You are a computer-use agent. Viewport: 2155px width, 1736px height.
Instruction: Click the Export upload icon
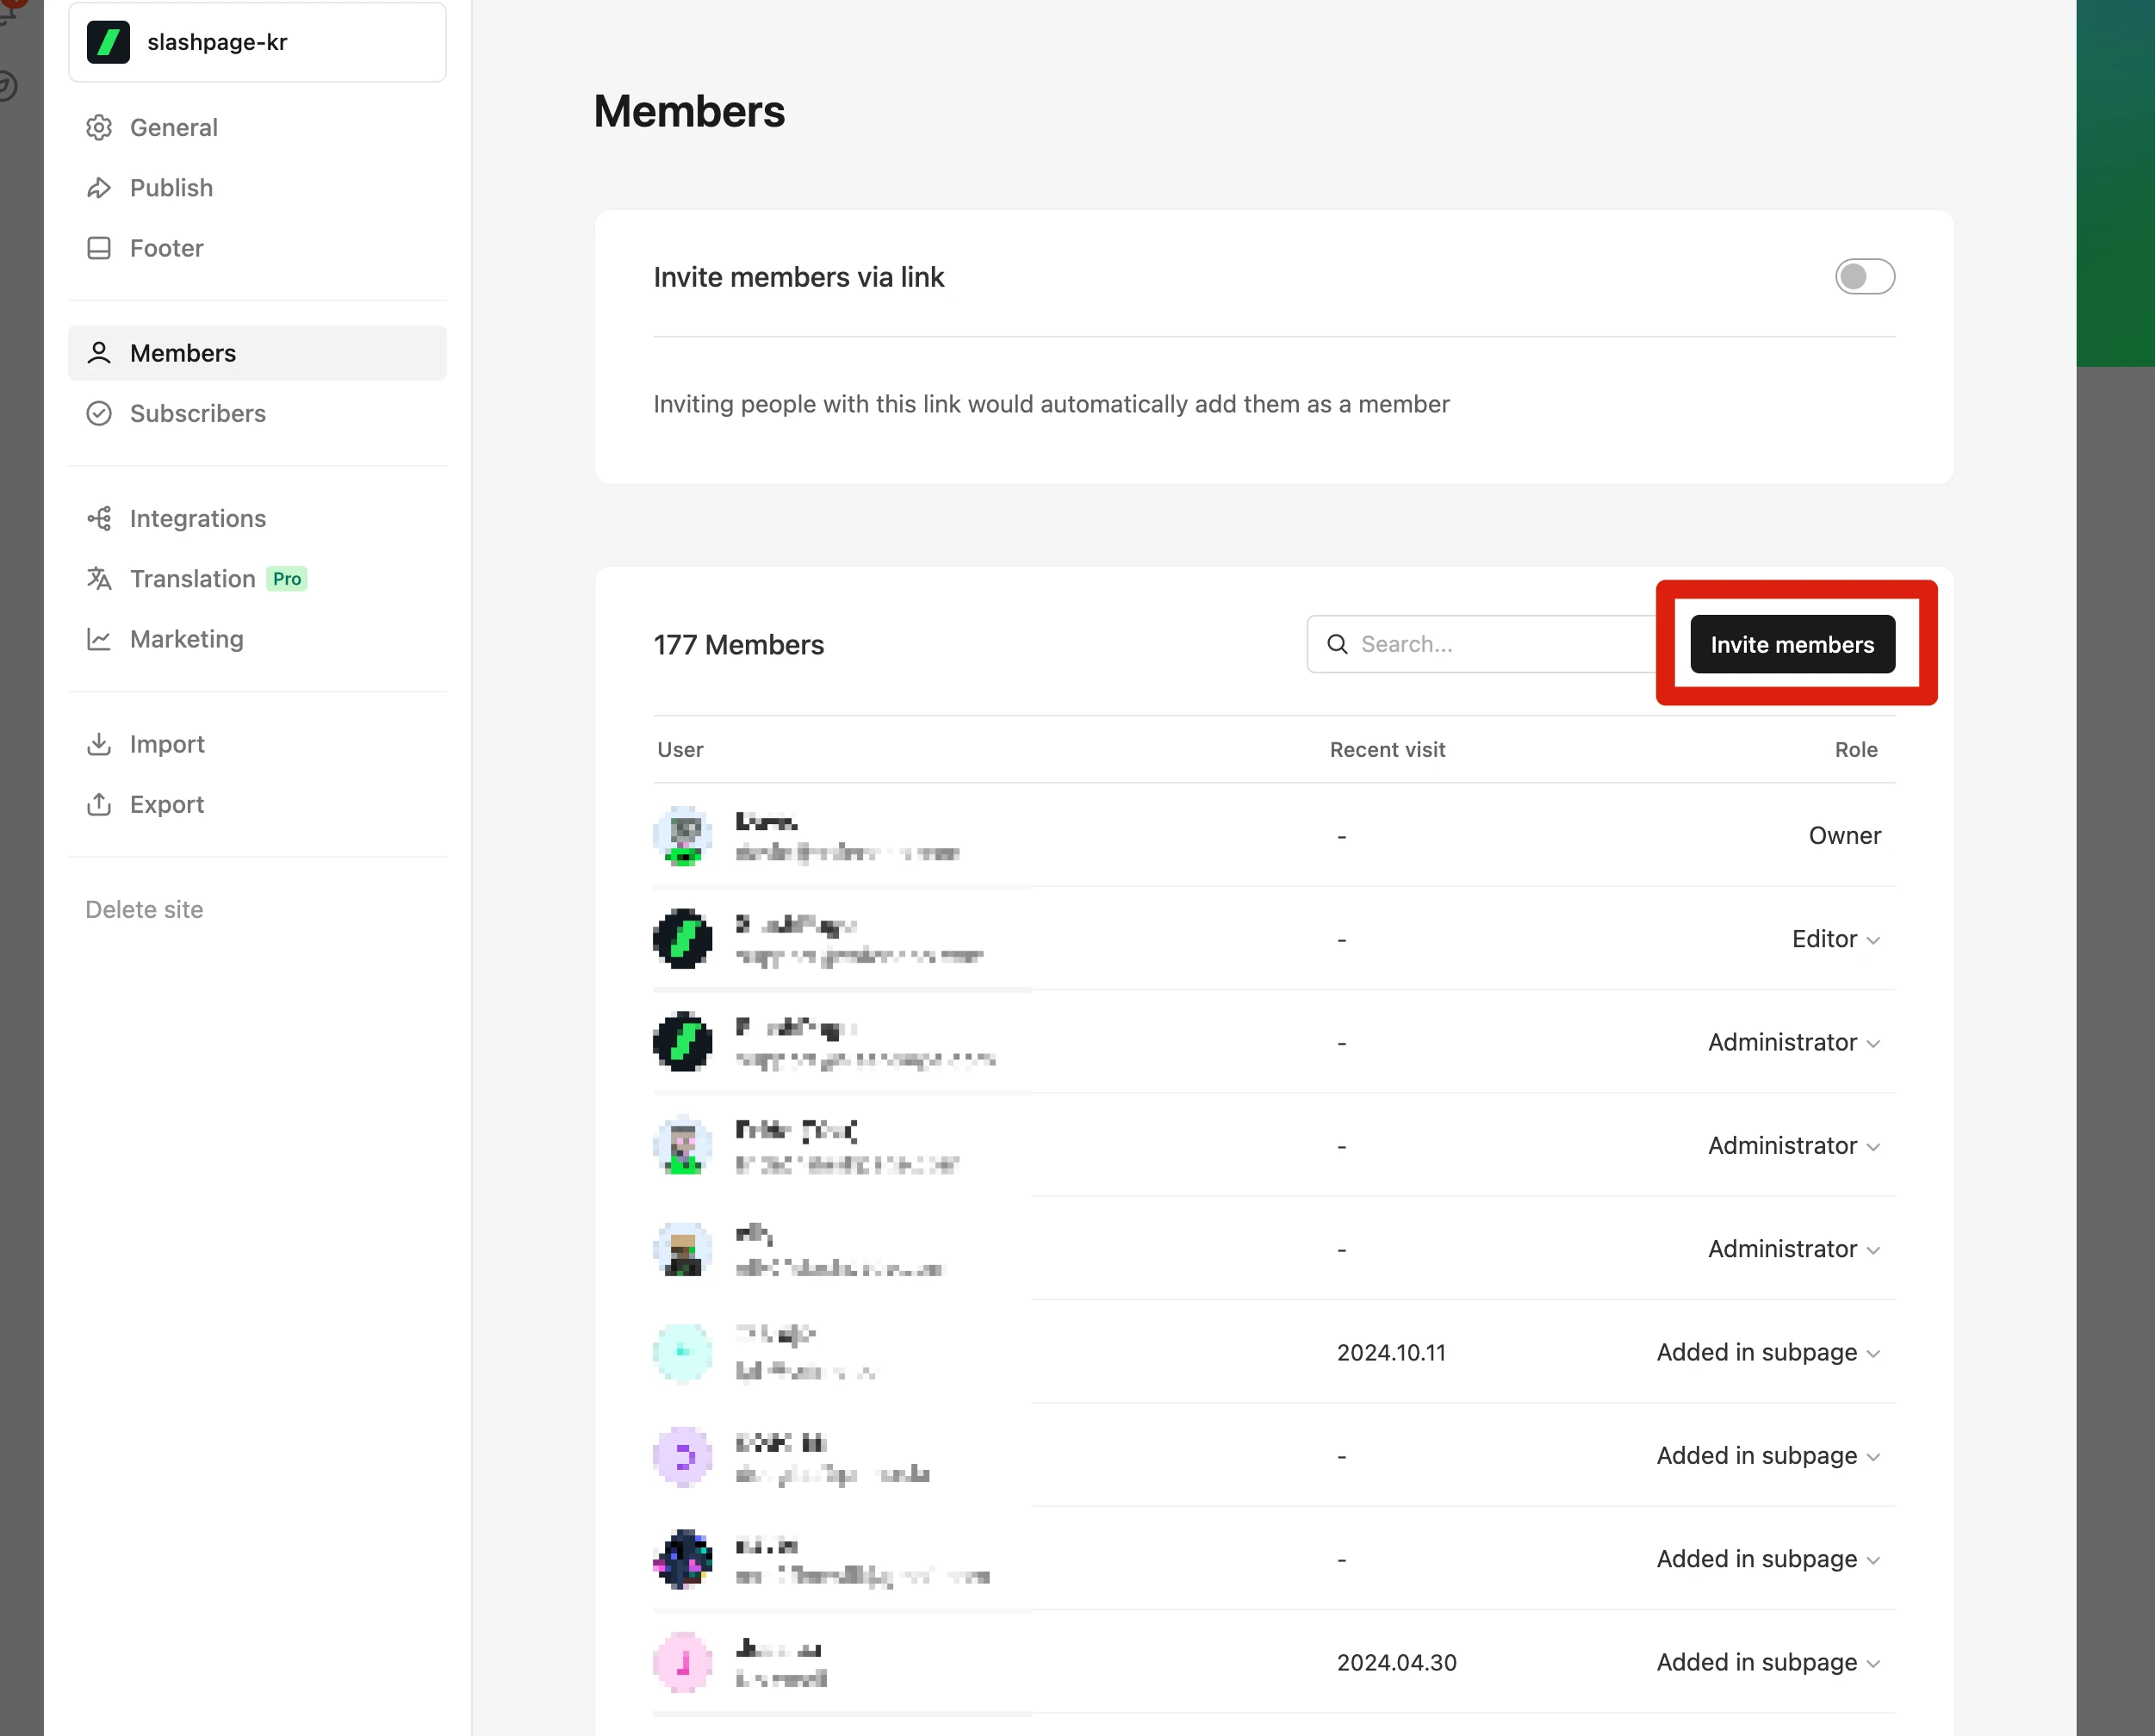[99, 805]
